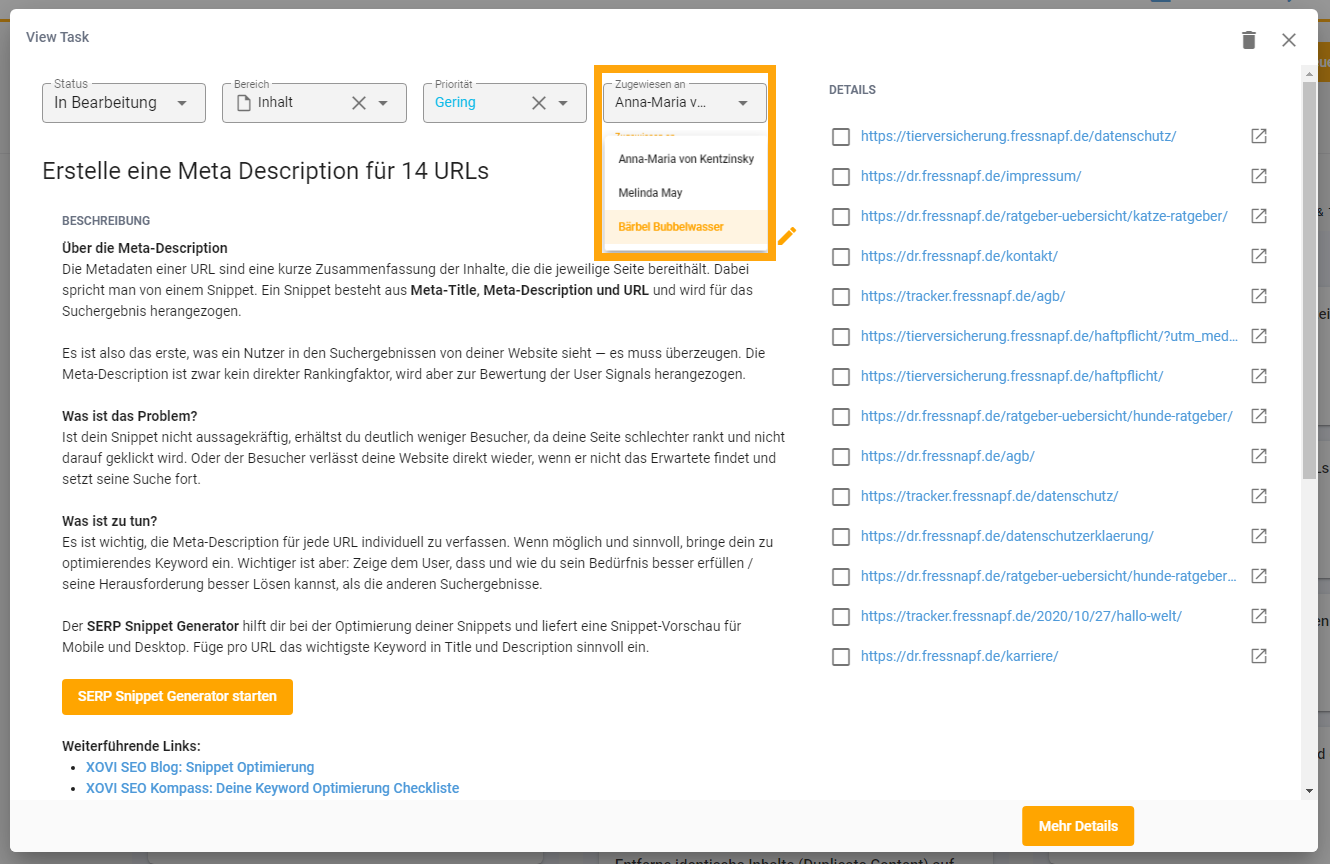Collapse the Zugewiesen an dropdown
This screenshot has height=864, width=1330.
(743, 103)
